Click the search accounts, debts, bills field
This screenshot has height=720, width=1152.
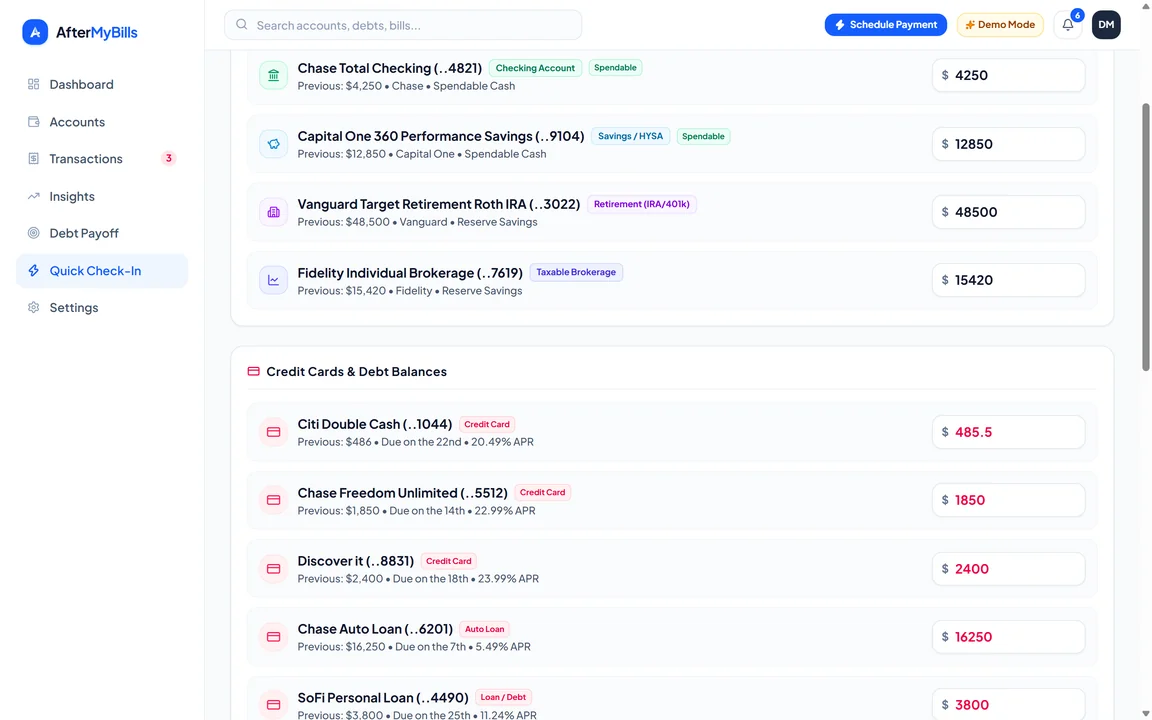click(x=403, y=25)
